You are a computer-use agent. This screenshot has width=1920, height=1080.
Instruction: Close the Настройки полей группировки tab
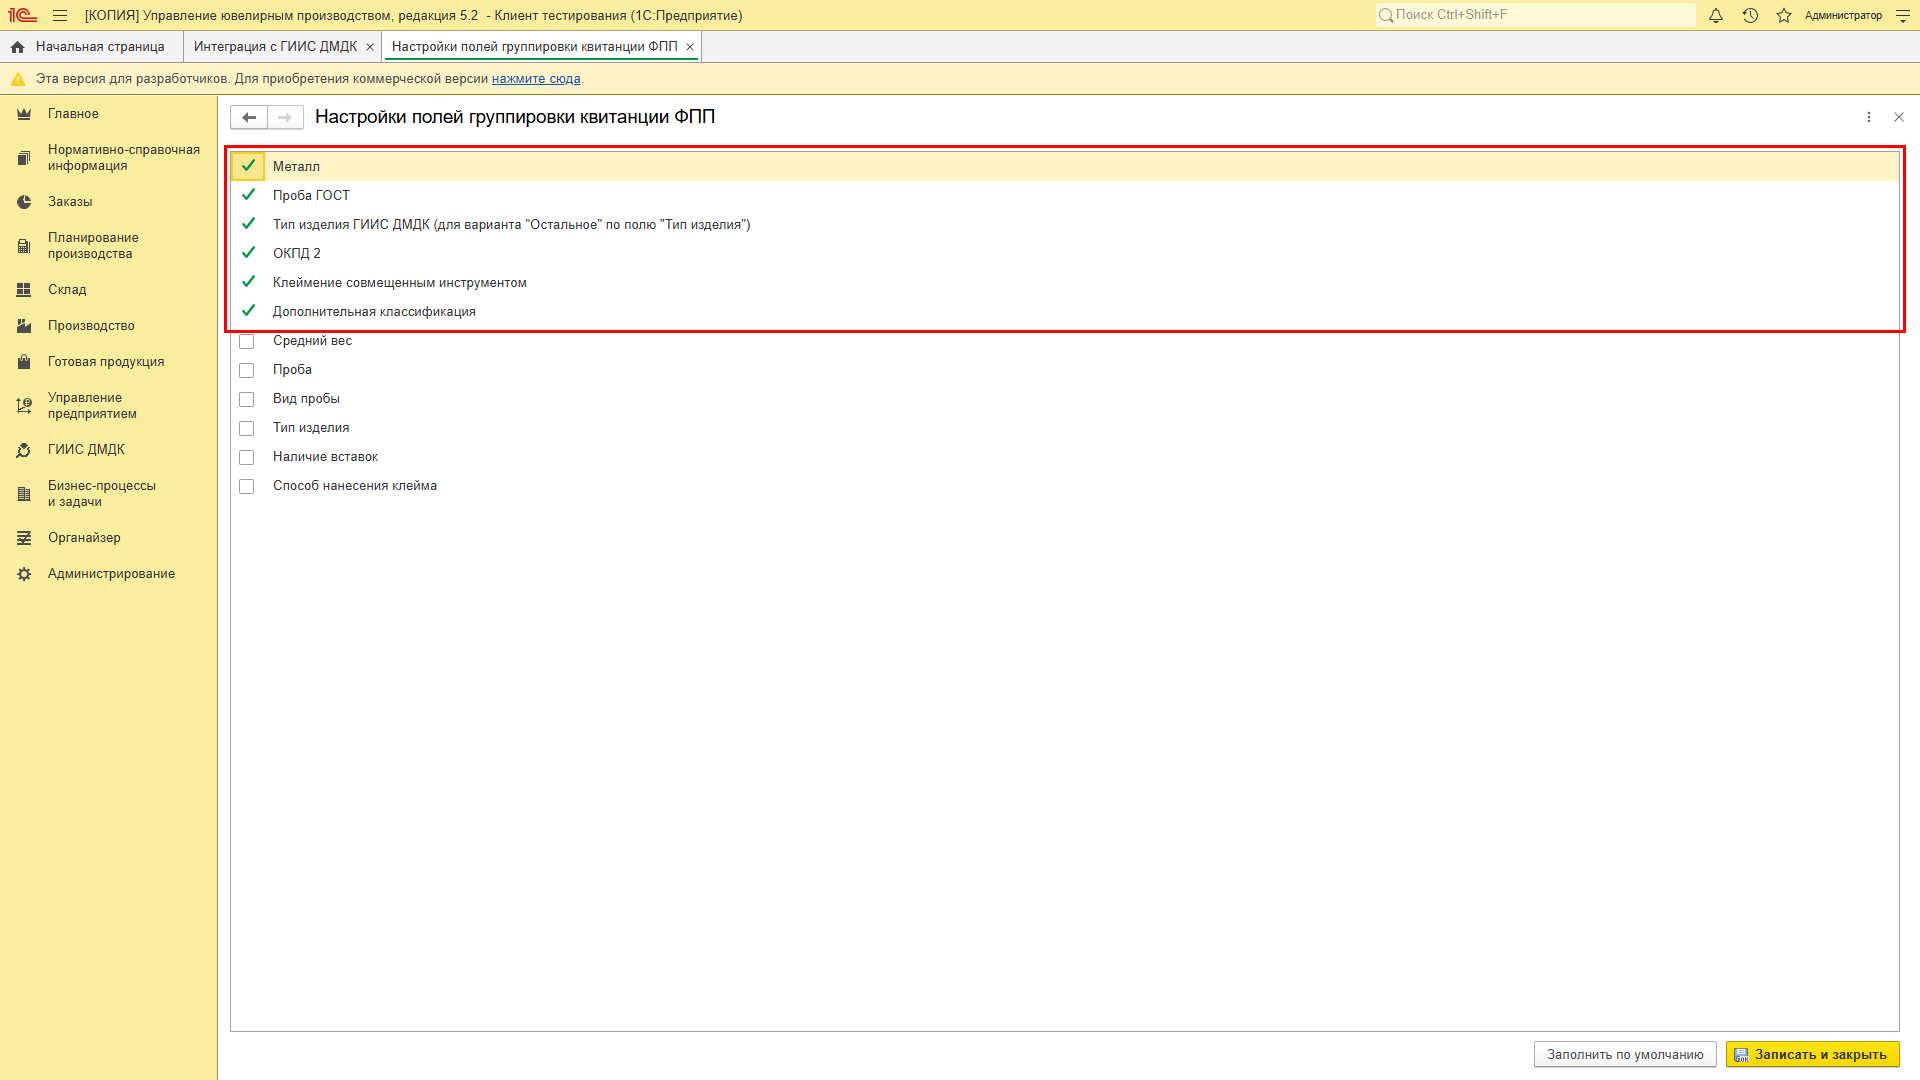coord(690,47)
